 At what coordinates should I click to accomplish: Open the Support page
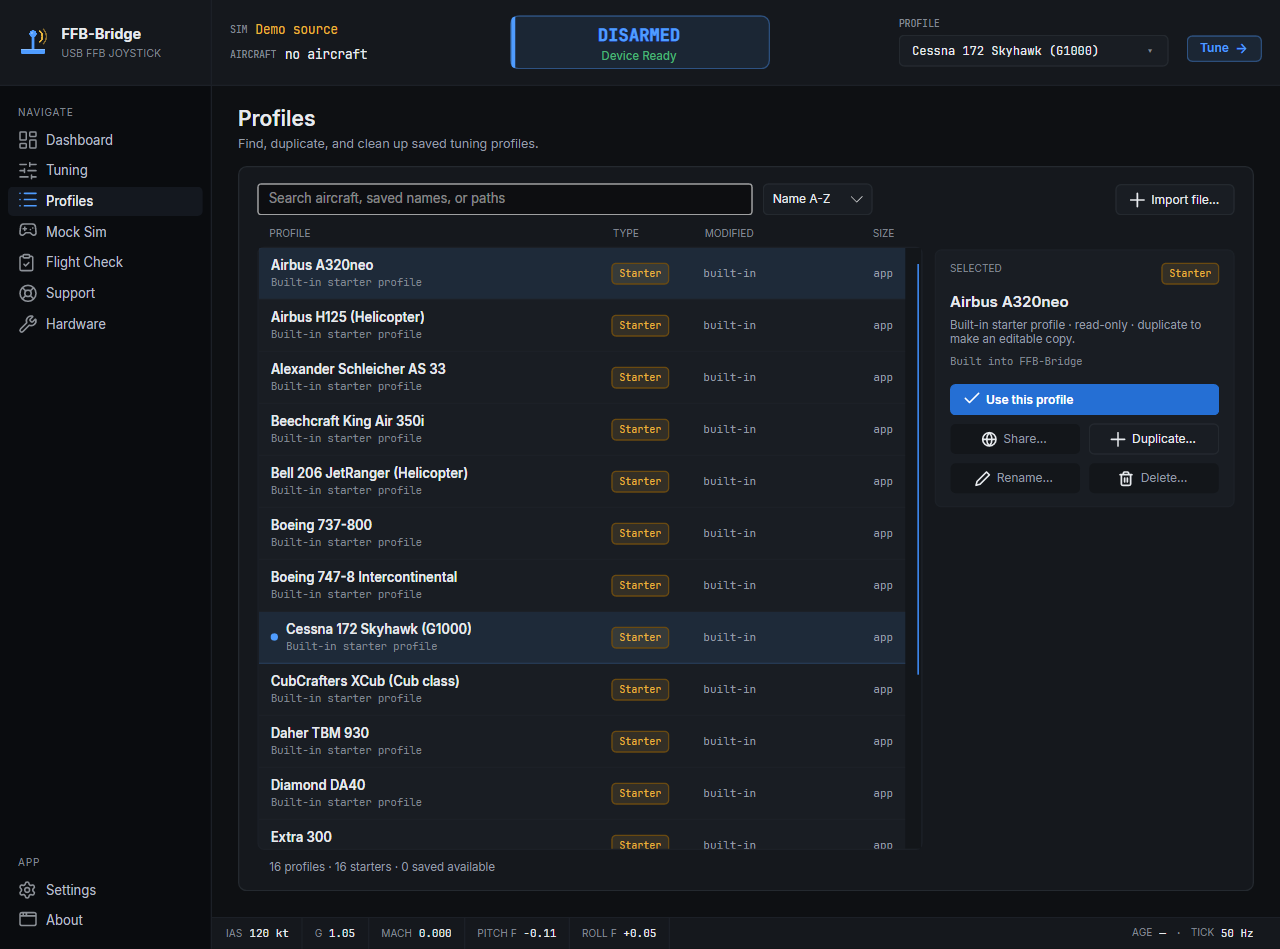click(x=105, y=293)
